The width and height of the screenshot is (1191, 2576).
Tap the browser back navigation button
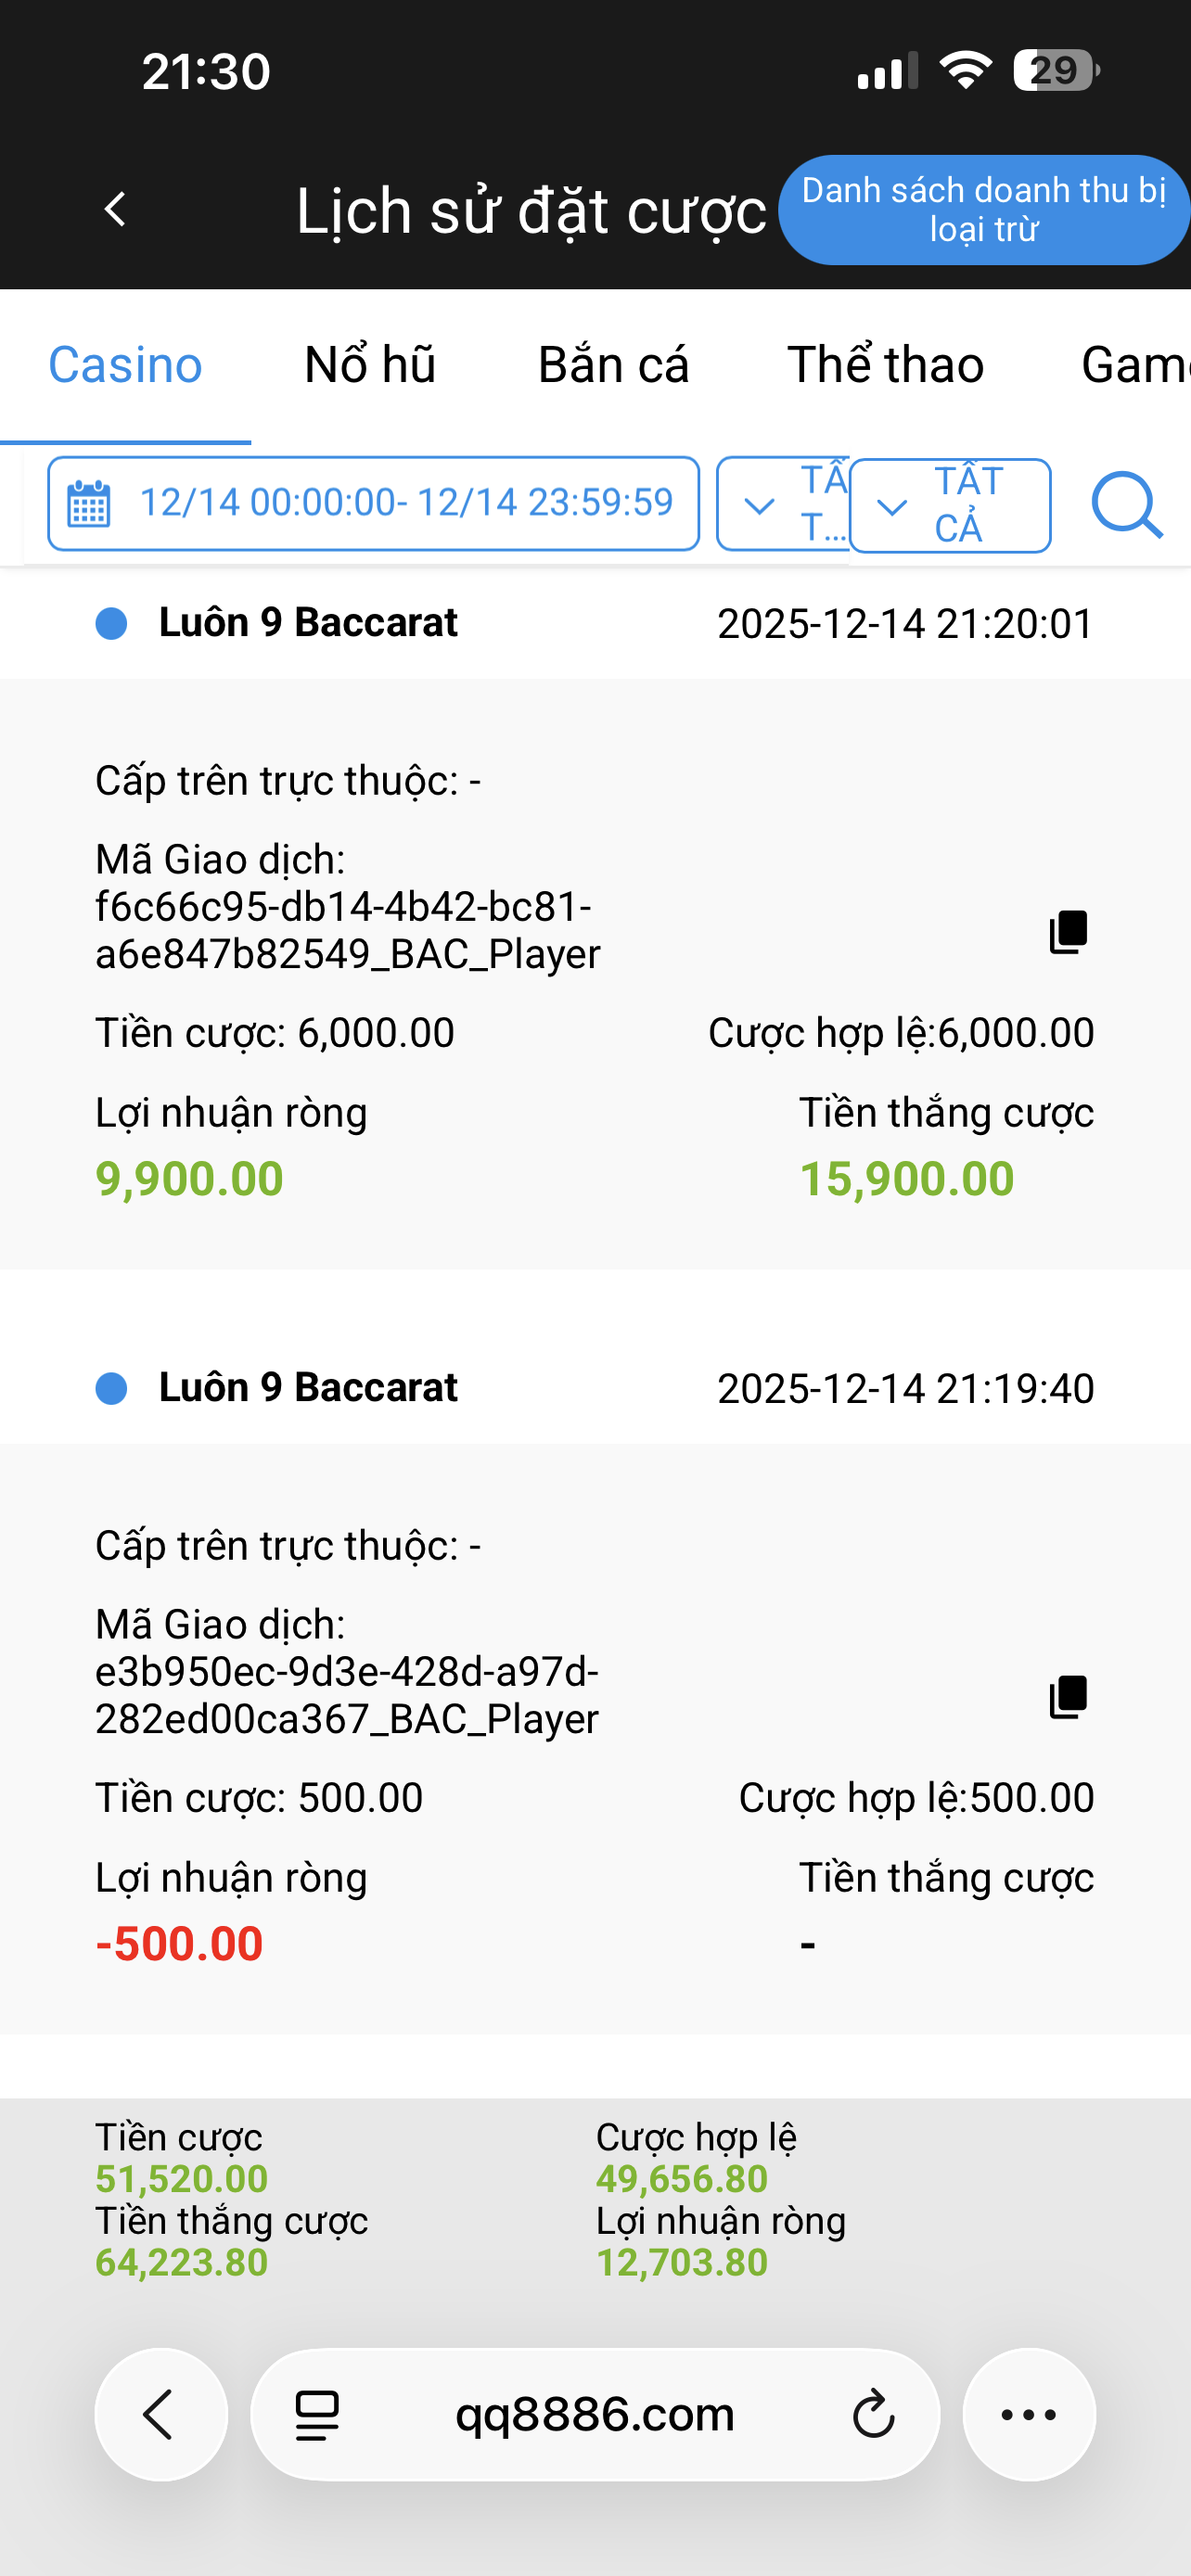160,2415
